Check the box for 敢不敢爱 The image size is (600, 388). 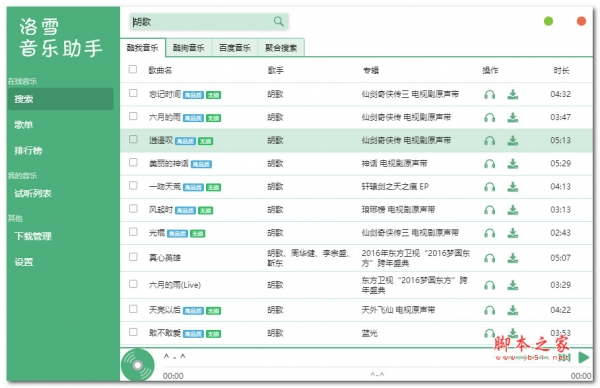tap(133, 332)
